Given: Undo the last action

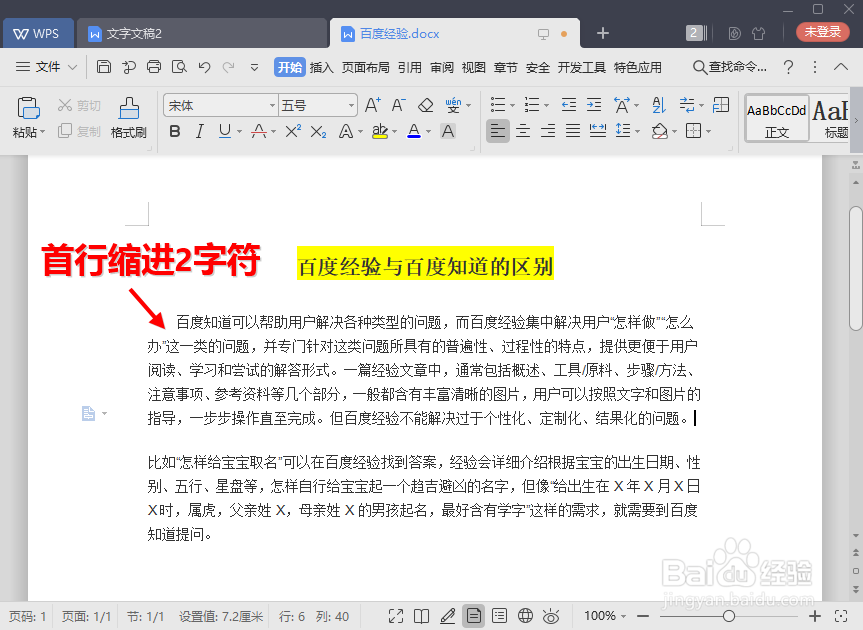Looking at the screenshot, I should coord(204,67).
